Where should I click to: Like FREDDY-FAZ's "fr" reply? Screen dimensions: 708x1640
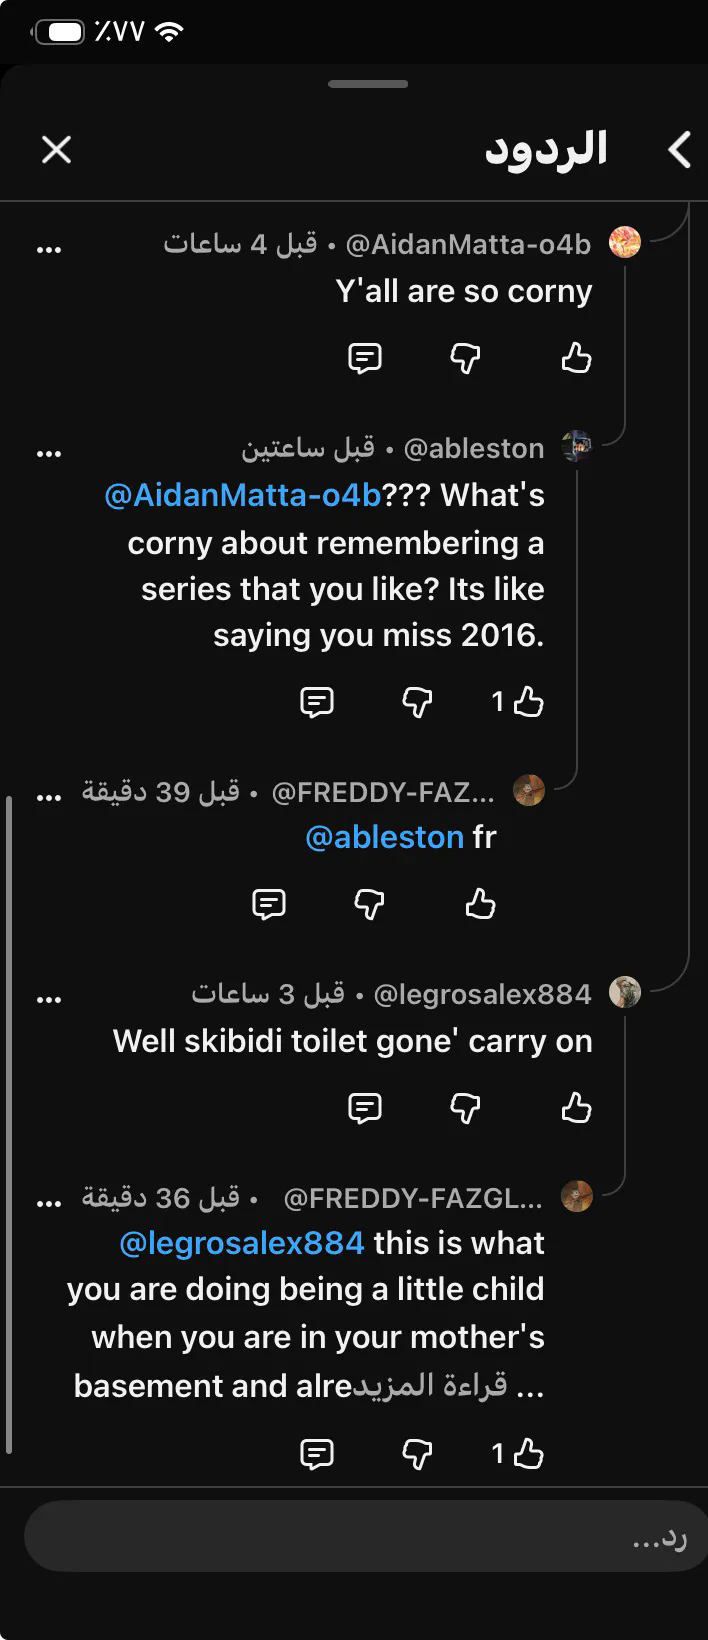coord(480,904)
